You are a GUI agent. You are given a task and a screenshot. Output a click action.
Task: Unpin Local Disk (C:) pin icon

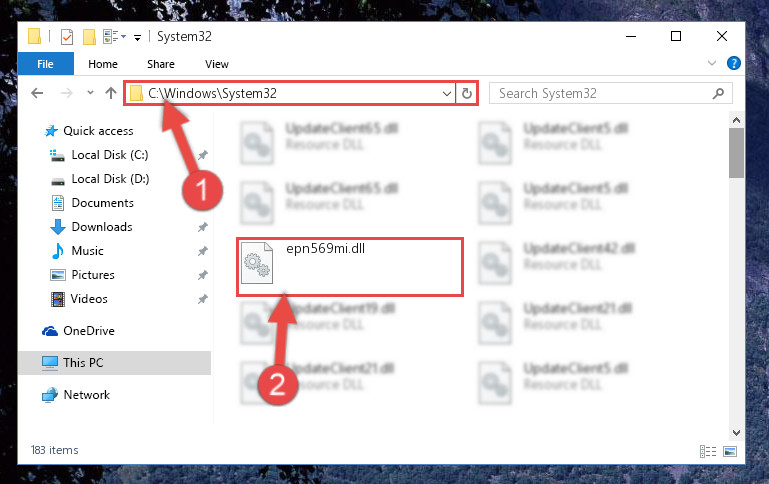(203, 155)
